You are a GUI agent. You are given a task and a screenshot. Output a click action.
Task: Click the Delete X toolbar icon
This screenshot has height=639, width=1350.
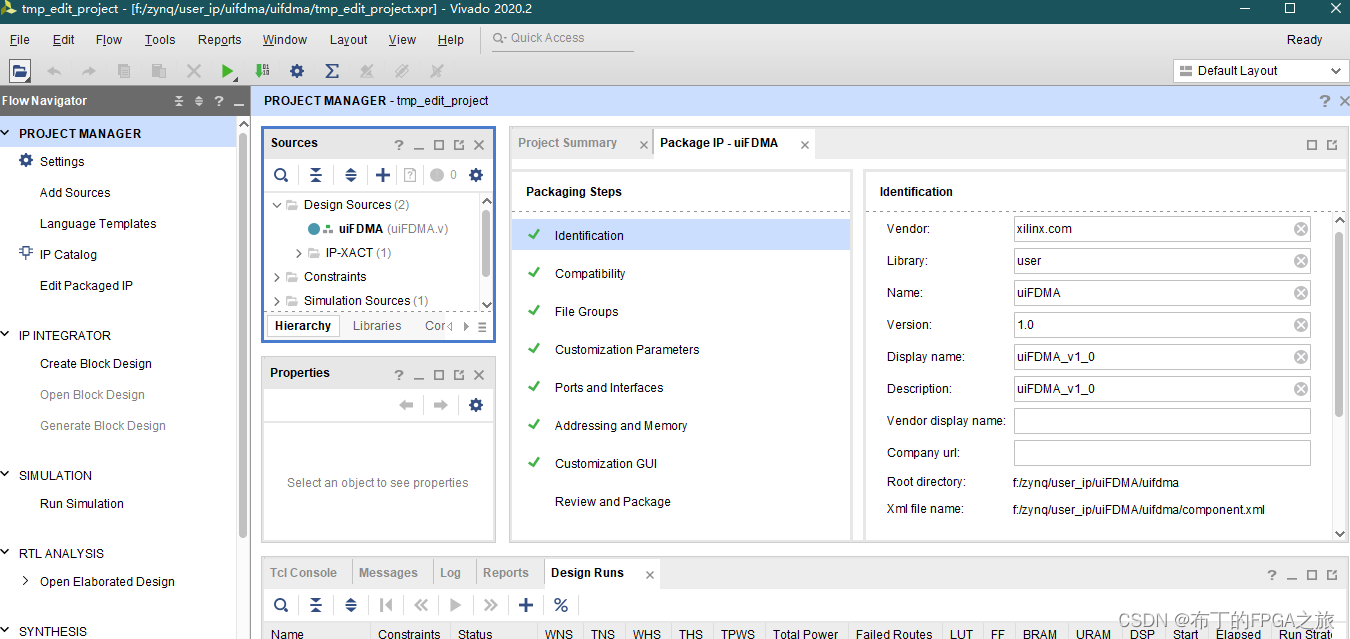(194, 71)
